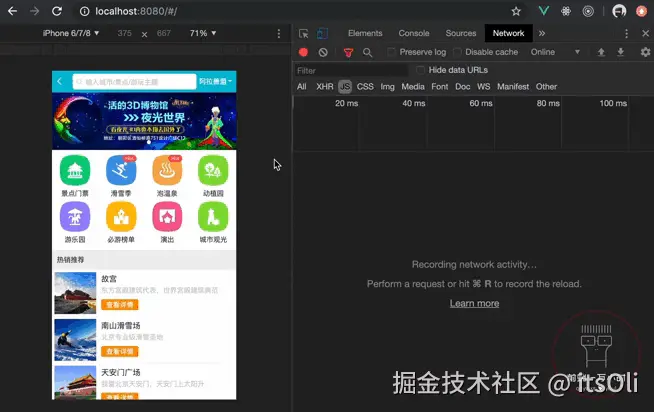Bookmark this page with the star

click(516, 11)
